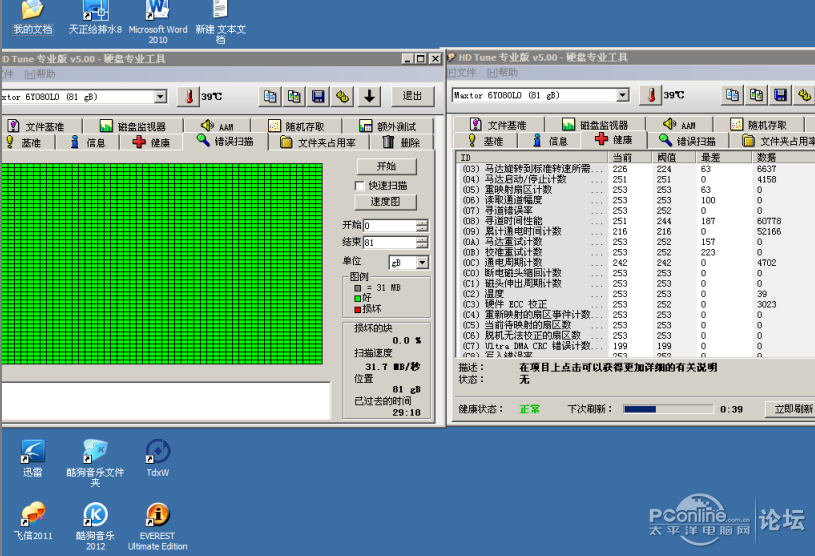Image resolution: width=815 pixels, height=556 pixels.
Task: Select 马达启动/停止计数 row
Action: (x=636, y=179)
